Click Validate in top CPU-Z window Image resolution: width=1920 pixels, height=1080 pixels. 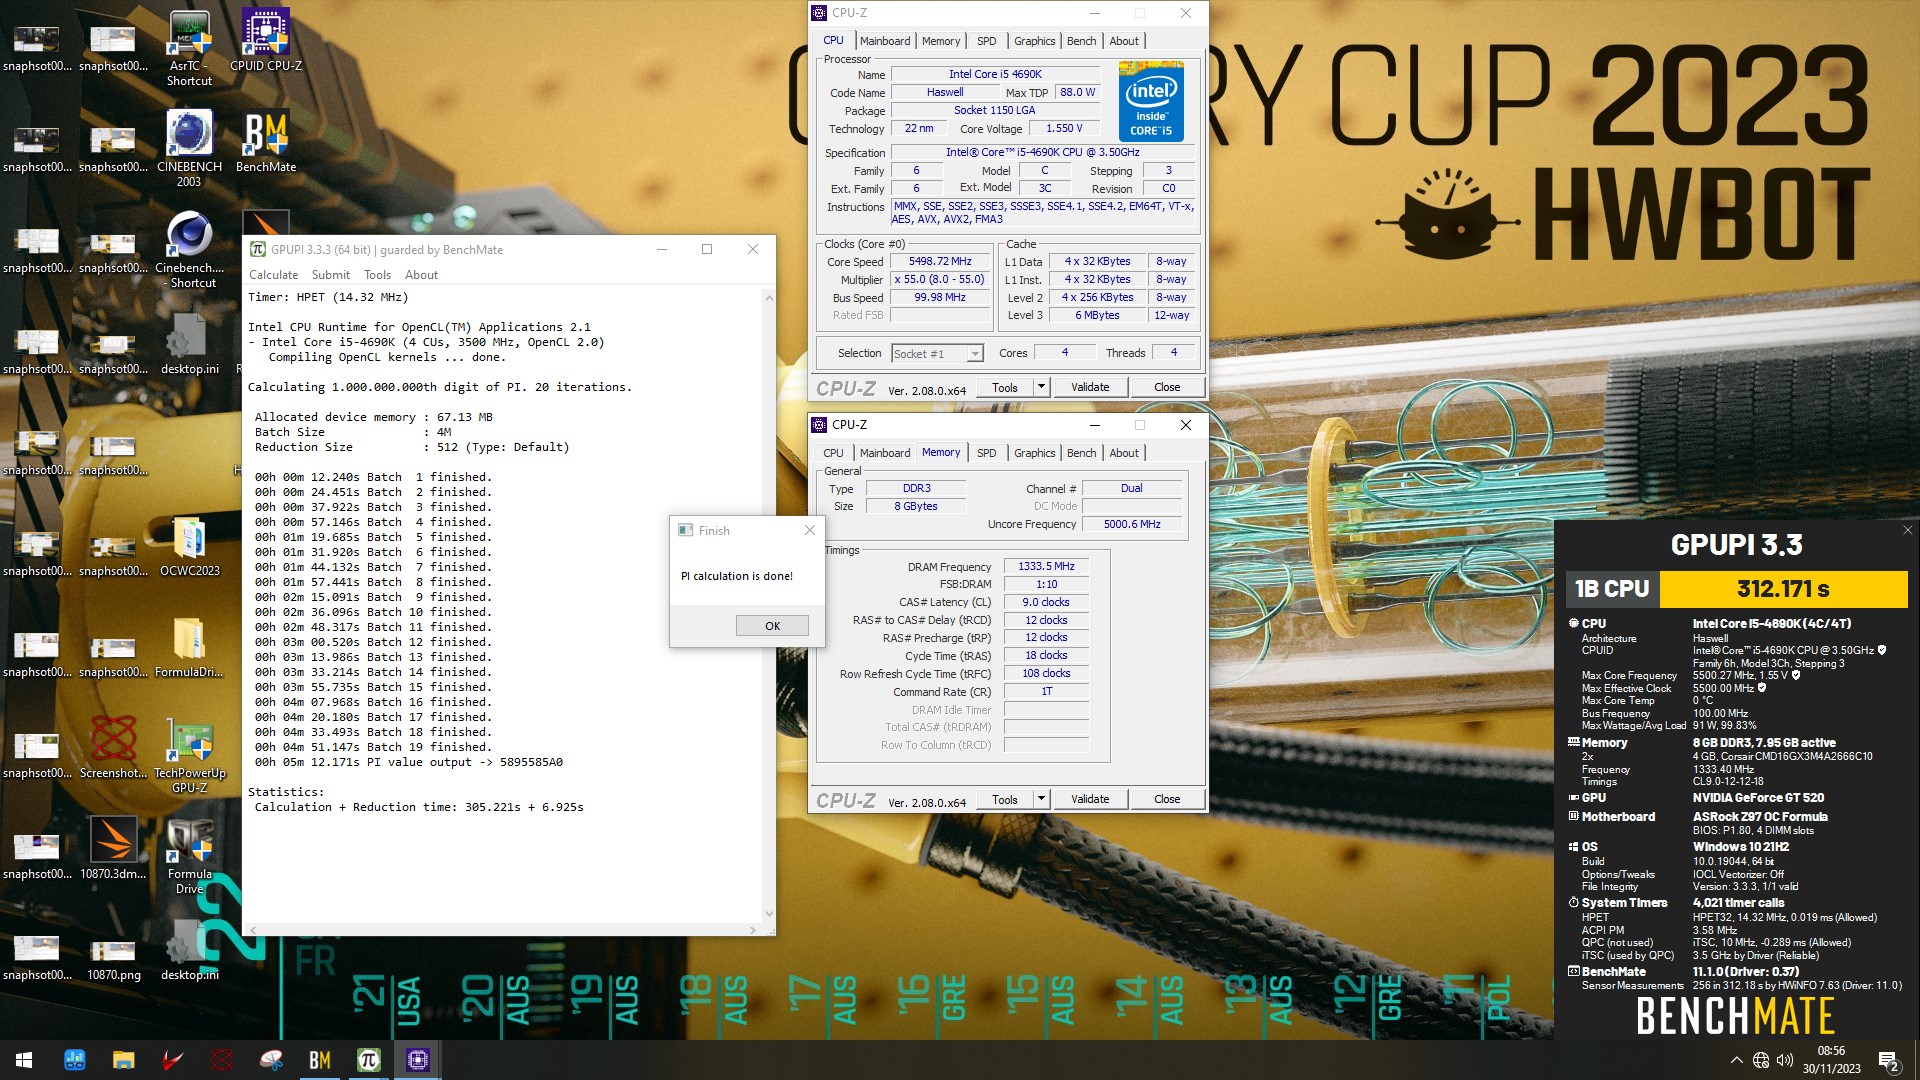click(1090, 387)
